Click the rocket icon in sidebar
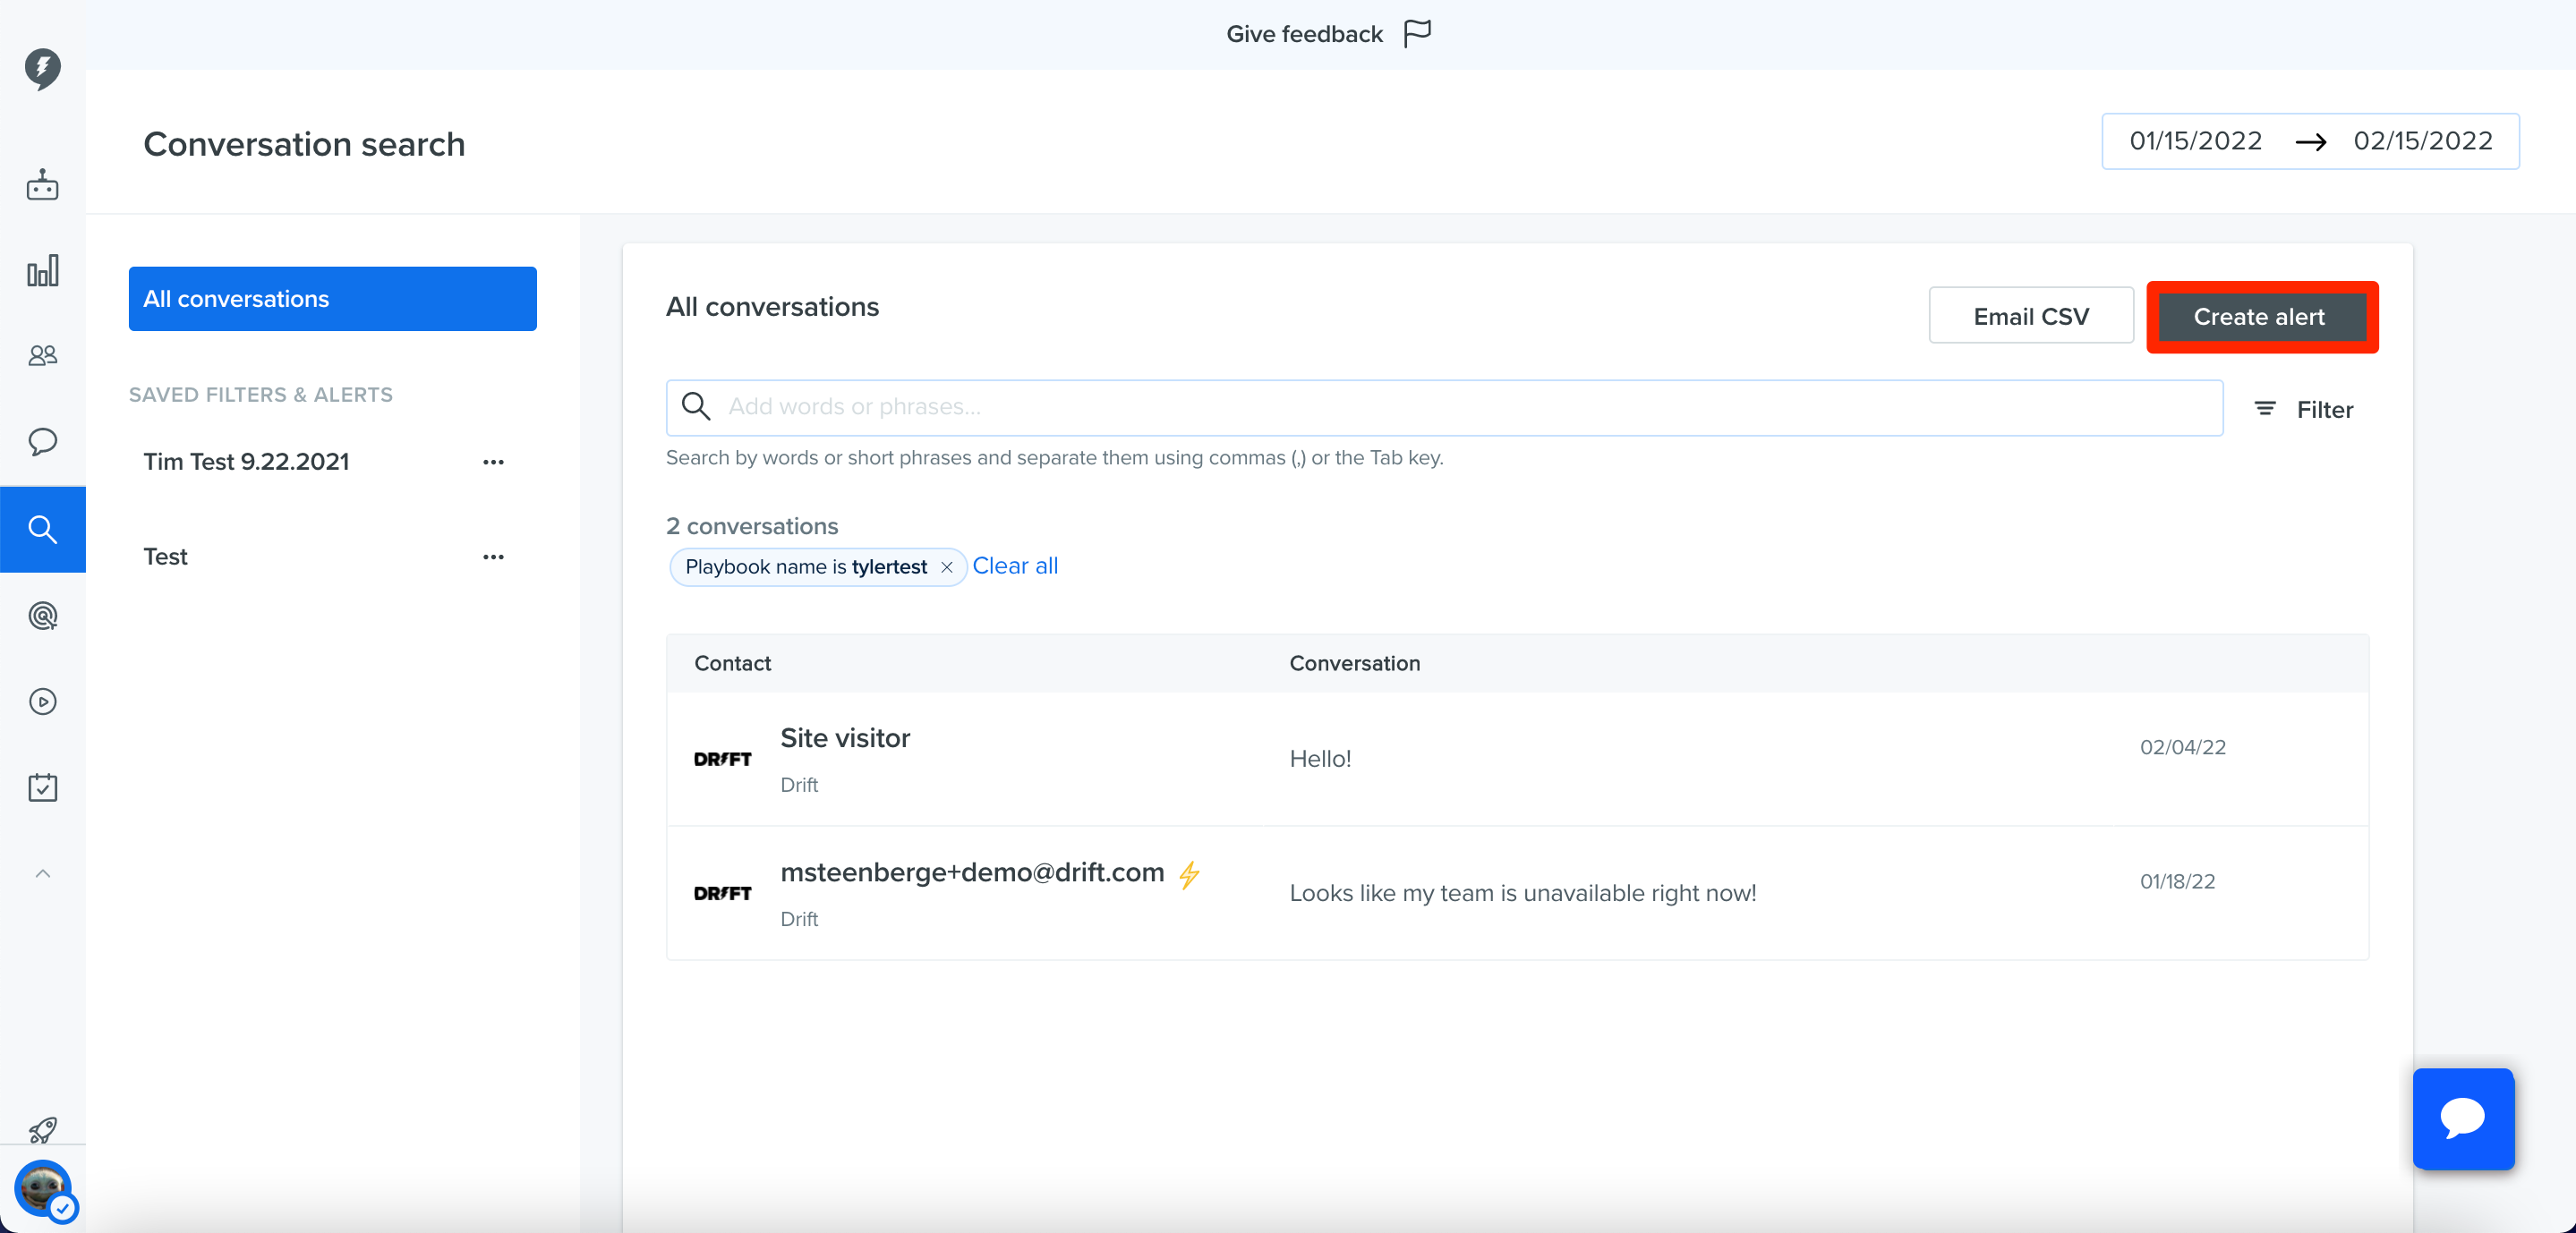Image resolution: width=2576 pixels, height=1233 pixels. point(42,1130)
